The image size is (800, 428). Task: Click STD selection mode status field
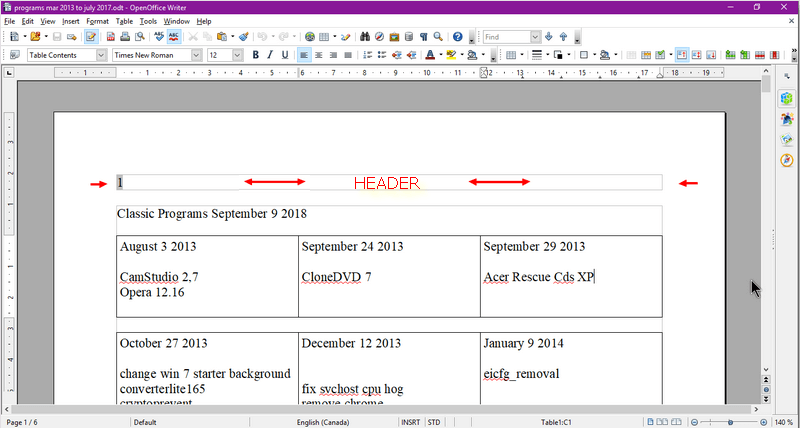434,422
